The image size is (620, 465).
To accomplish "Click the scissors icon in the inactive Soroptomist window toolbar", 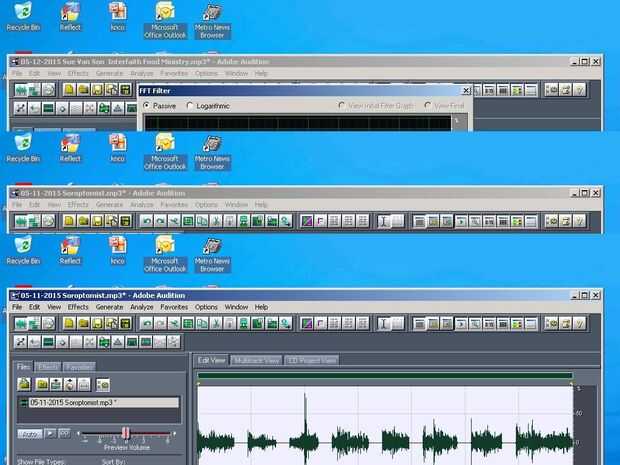I will coord(216,221).
